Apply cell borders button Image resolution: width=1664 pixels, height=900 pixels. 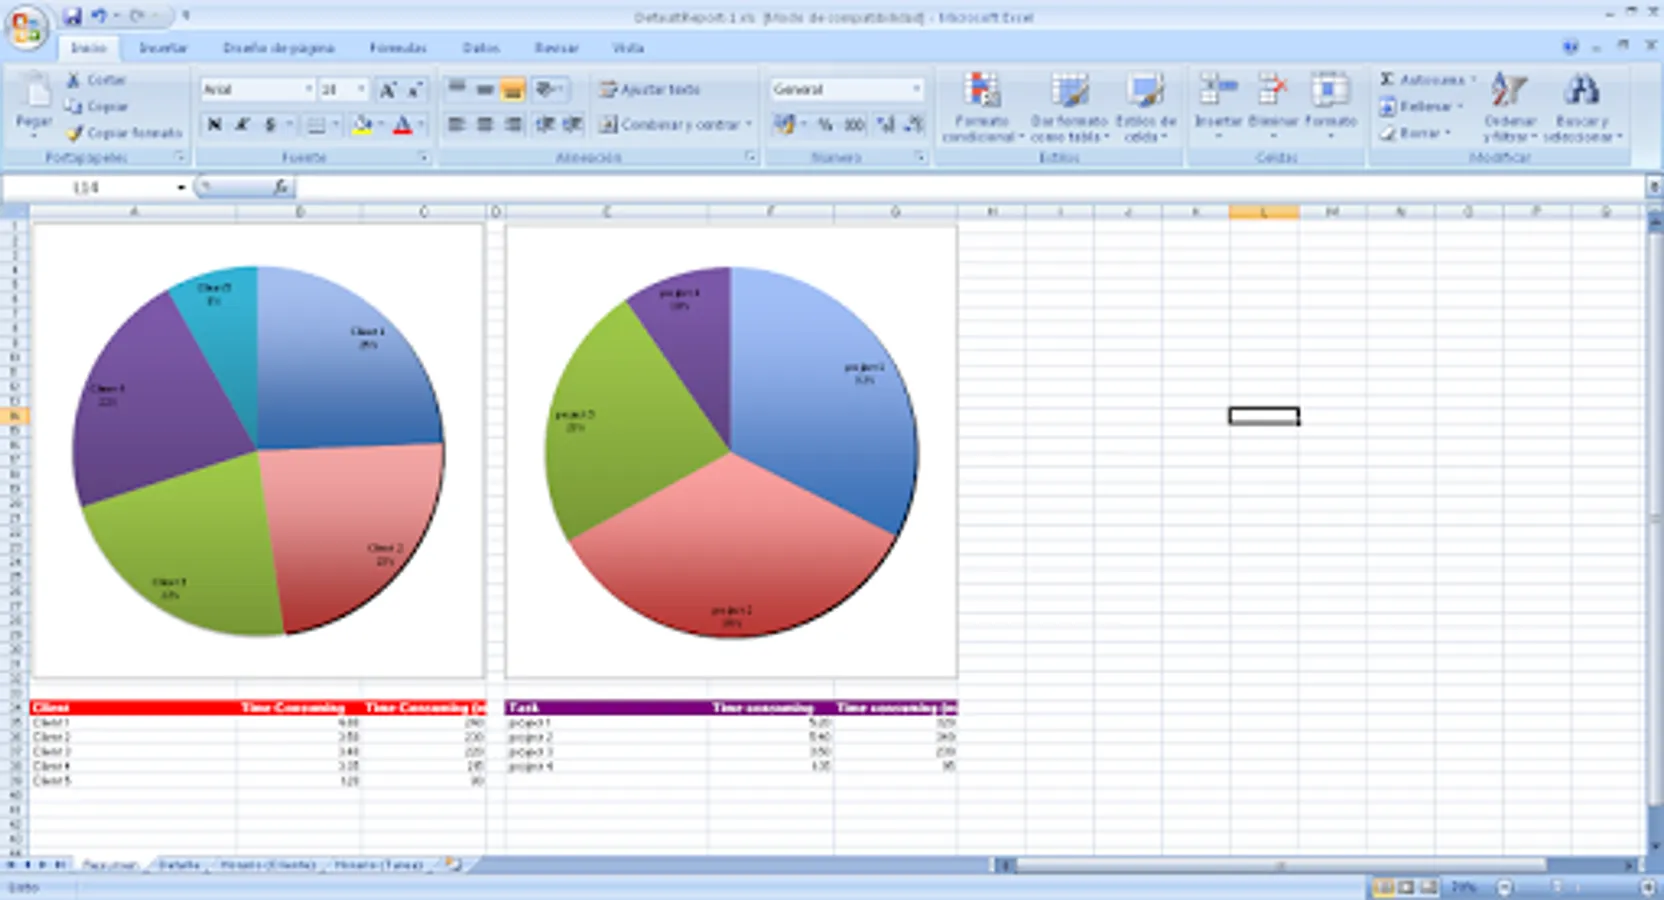pyautogui.click(x=315, y=125)
